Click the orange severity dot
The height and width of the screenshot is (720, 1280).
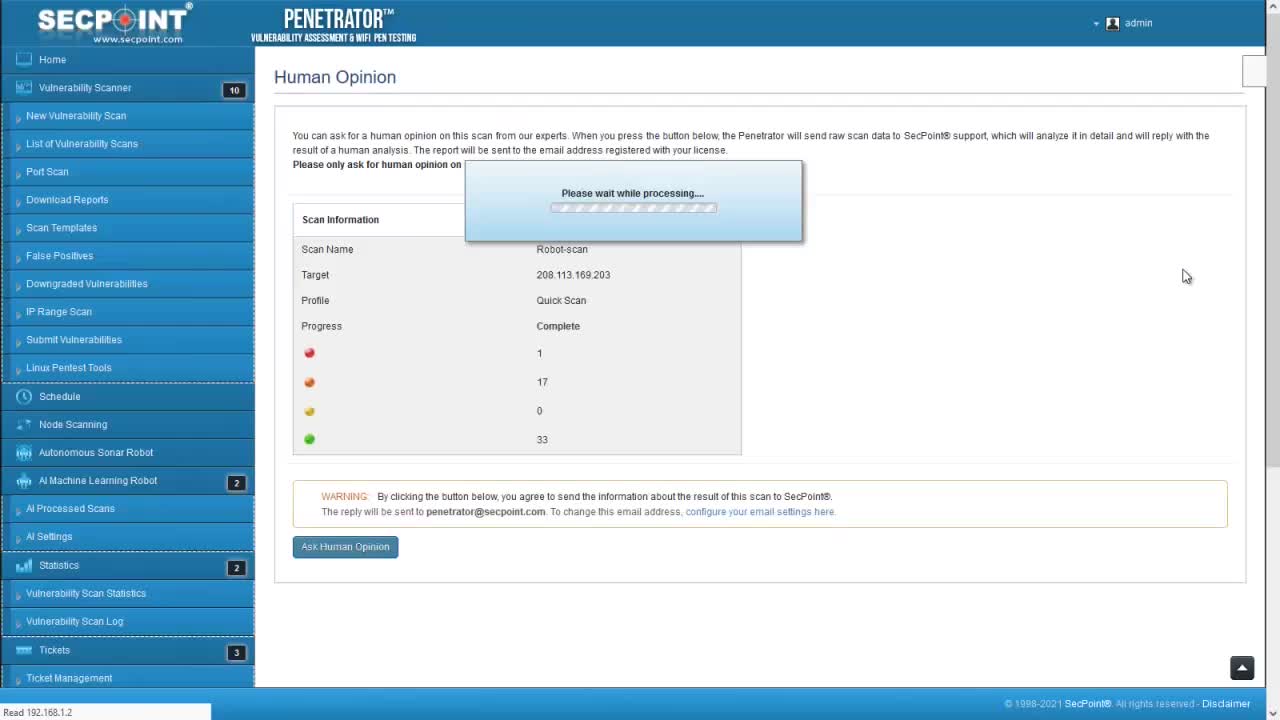(309, 382)
